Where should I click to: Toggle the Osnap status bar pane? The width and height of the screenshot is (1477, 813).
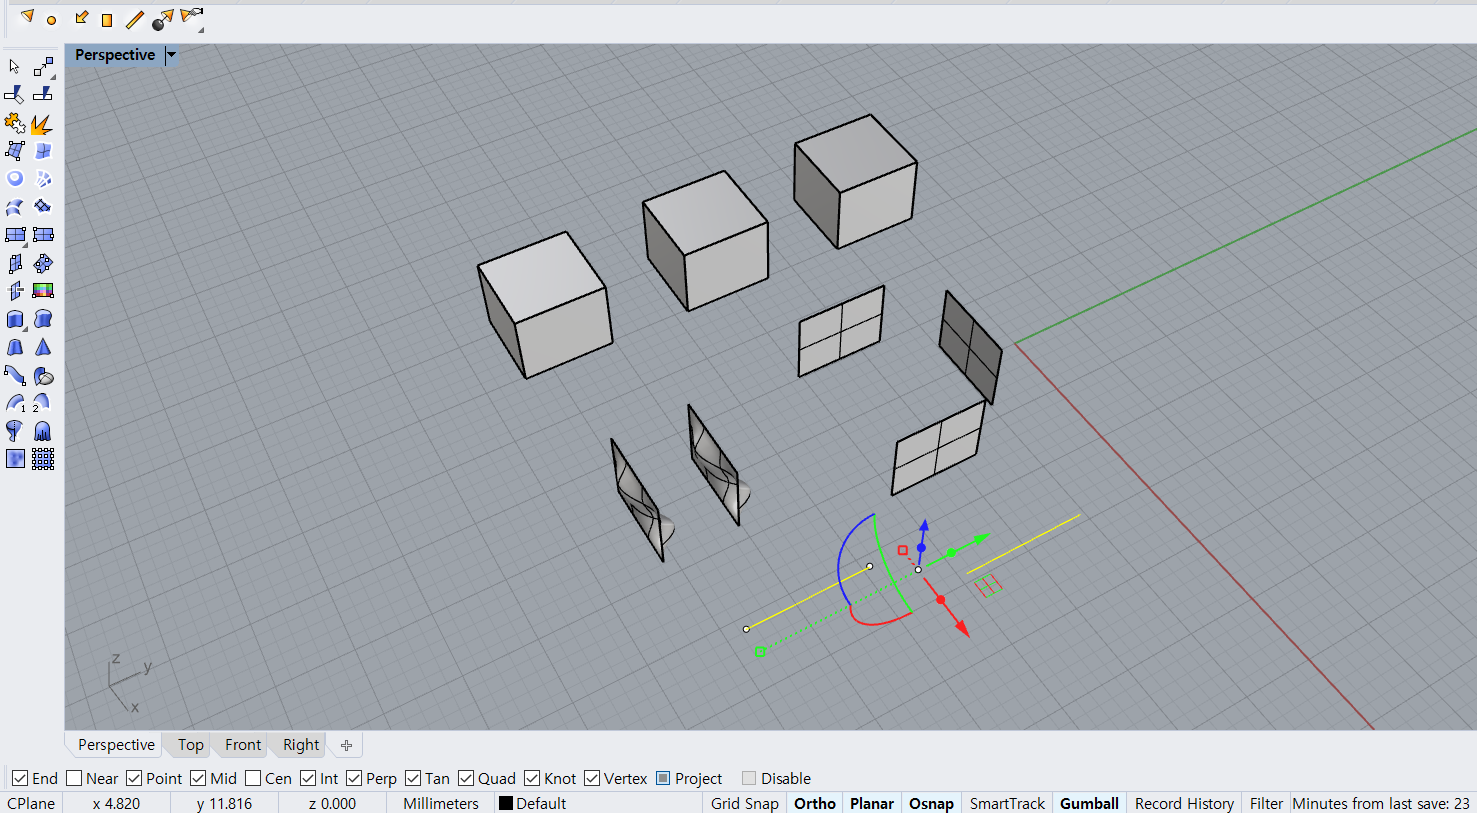[x=931, y=803]
